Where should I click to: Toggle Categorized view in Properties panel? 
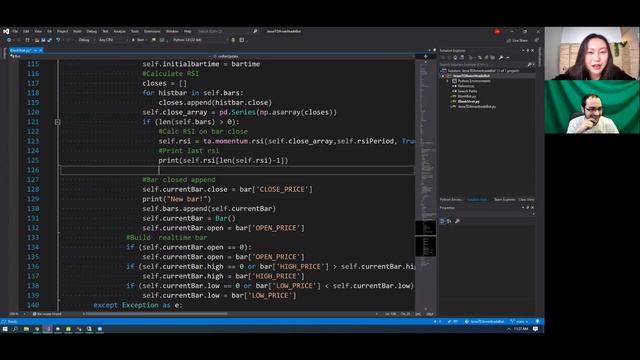click(442, 221)
